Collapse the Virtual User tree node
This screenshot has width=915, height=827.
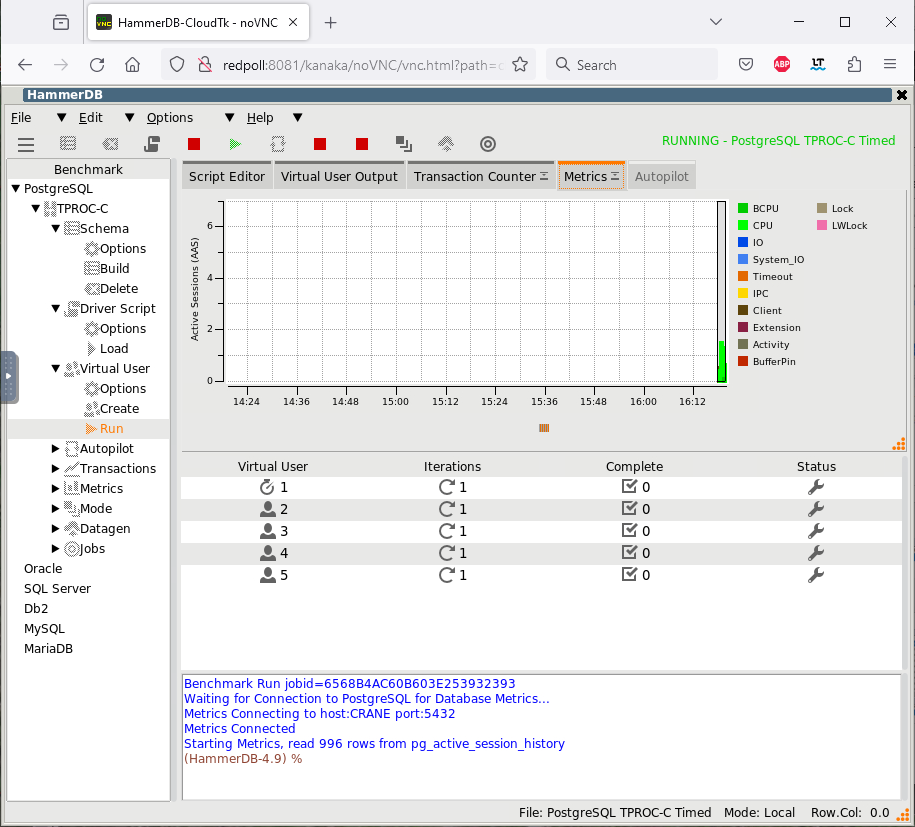[x=55, y=368]
